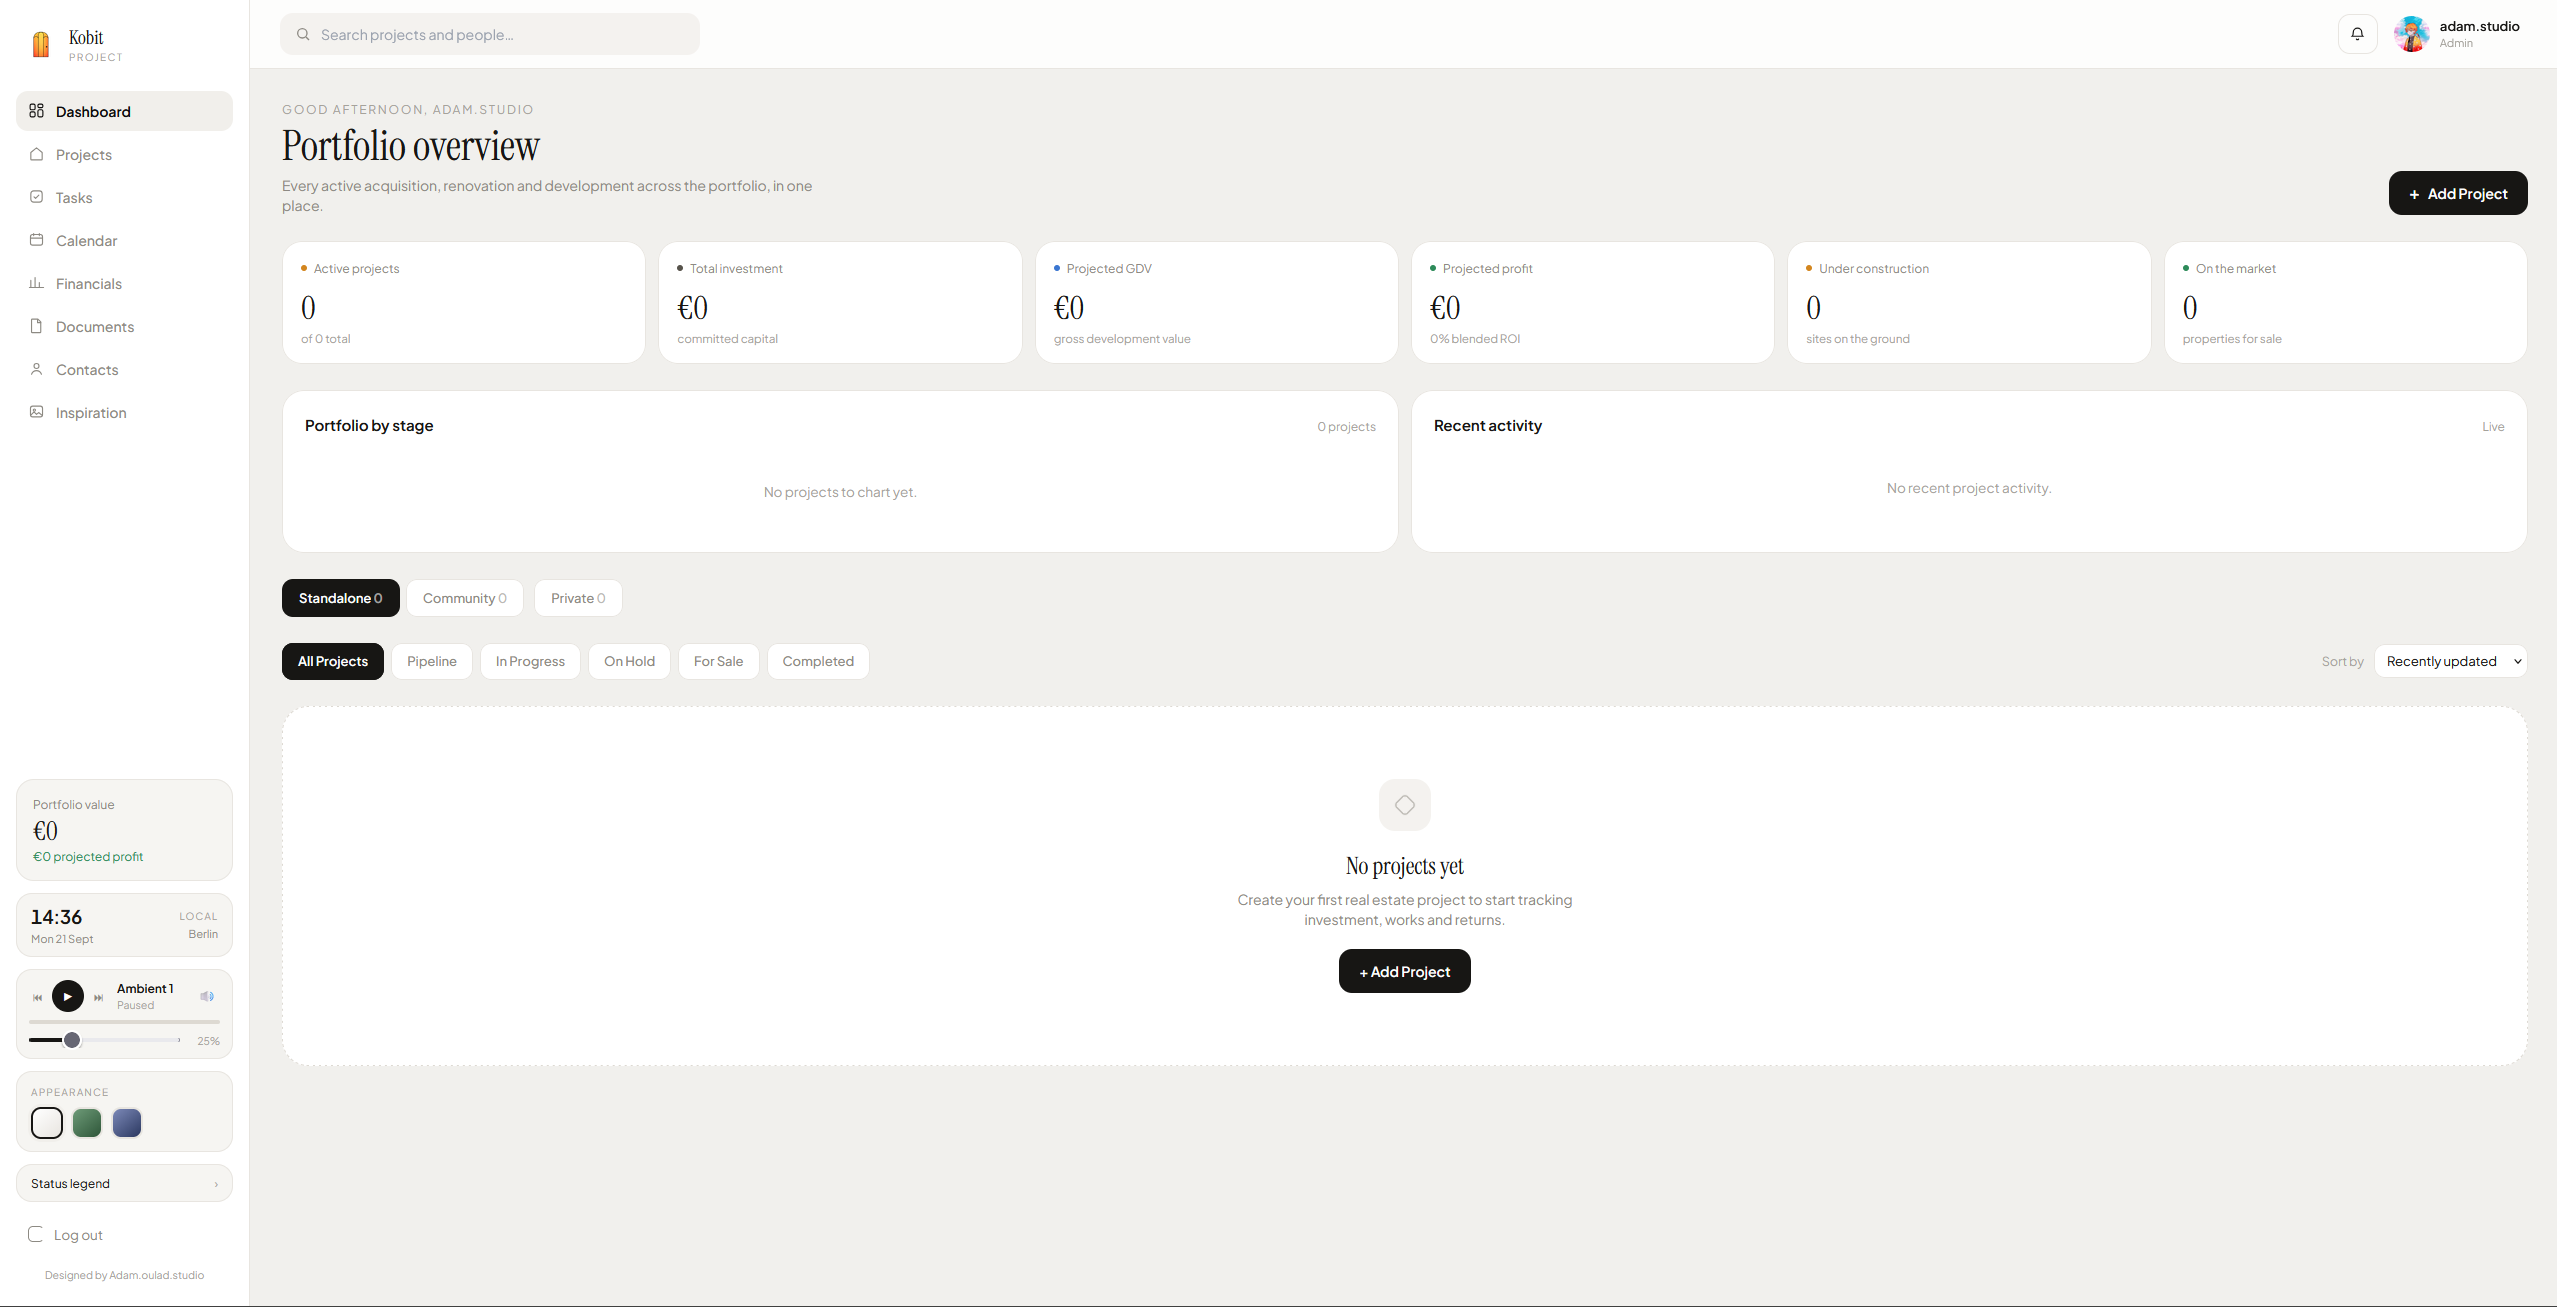This screenshot has height=1307, width=2557.
Task: Skip to the next ambient track
Action: [98, 997]
